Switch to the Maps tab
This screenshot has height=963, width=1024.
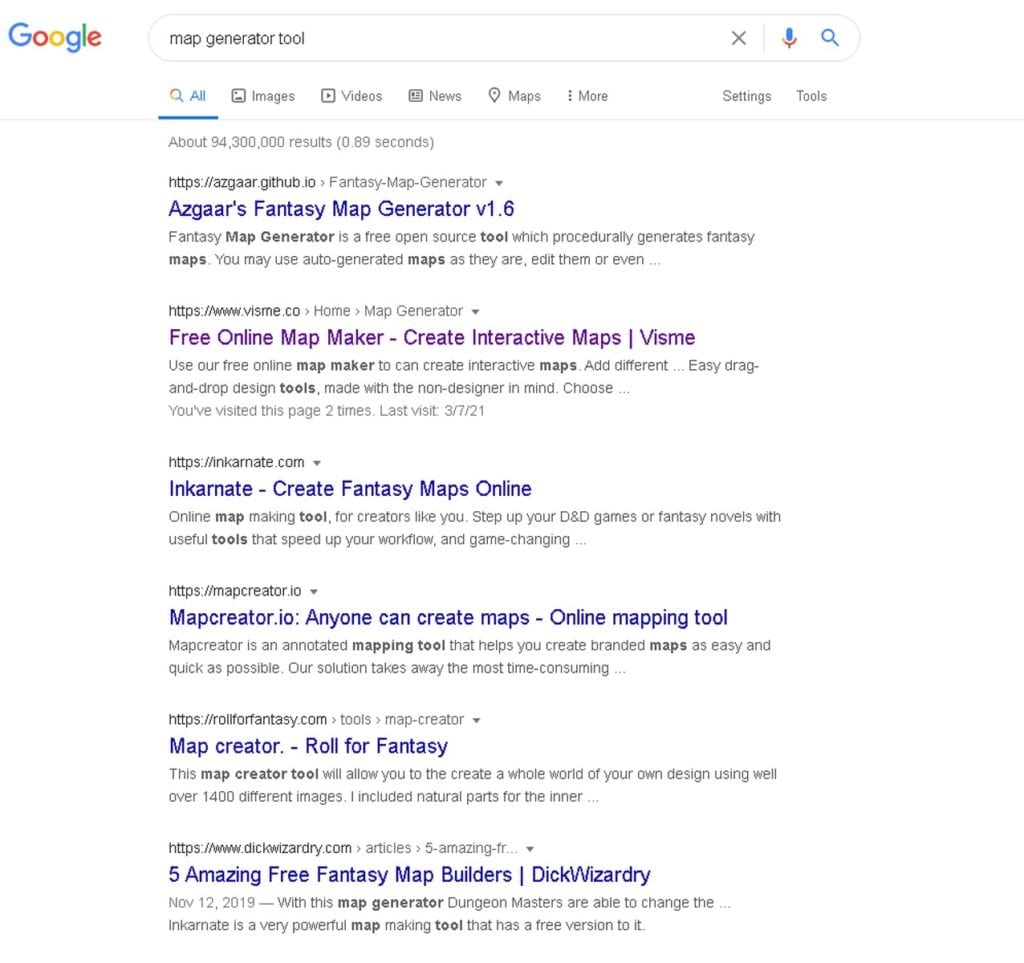point(515,96)
